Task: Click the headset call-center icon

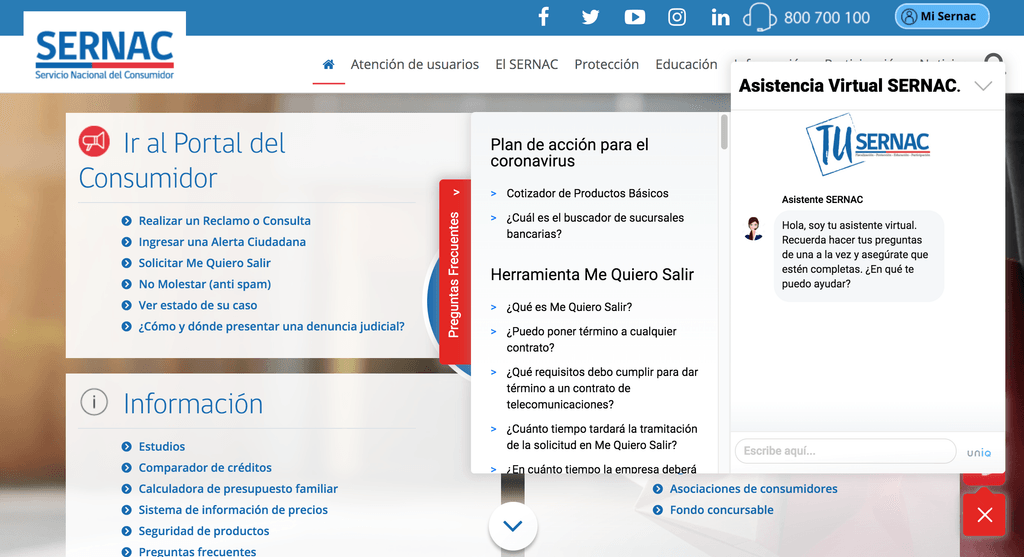Action: point(759,17)
